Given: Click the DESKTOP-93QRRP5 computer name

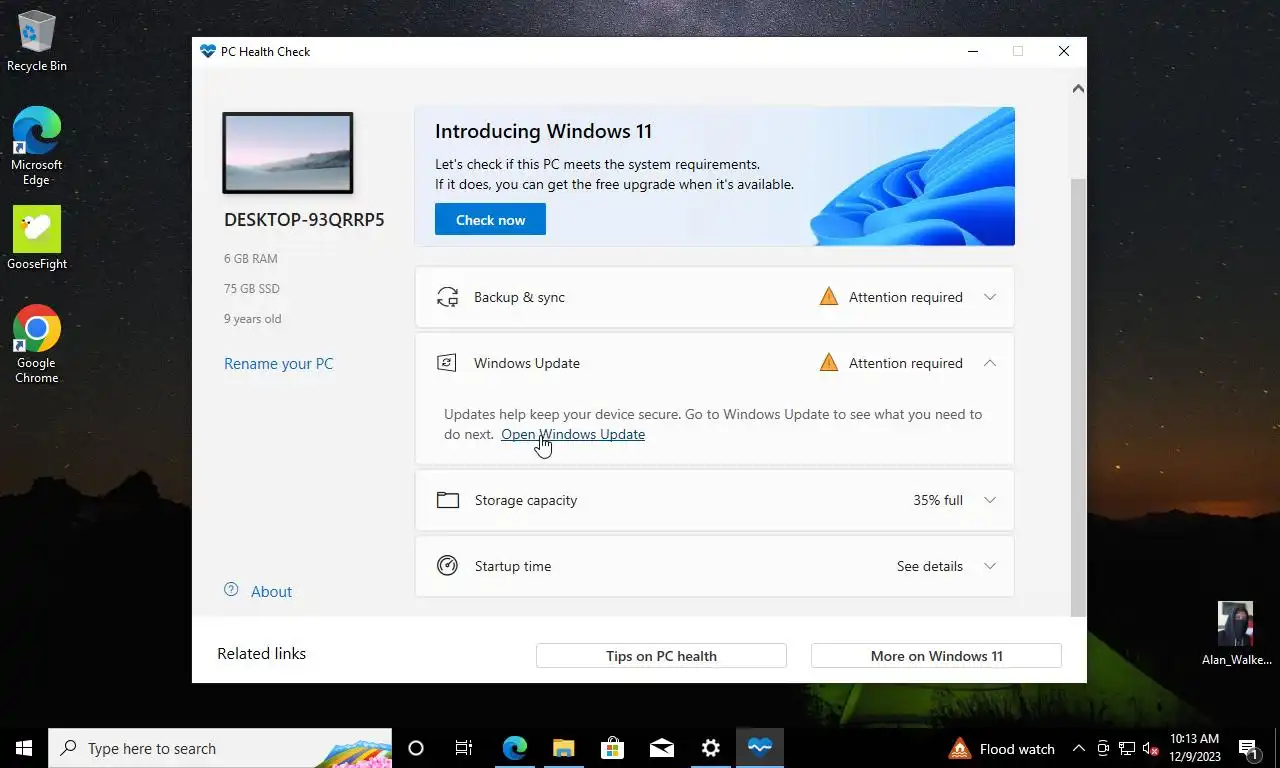Looking at the screenshot, I should pyautogui.click(x=304, y=220).
